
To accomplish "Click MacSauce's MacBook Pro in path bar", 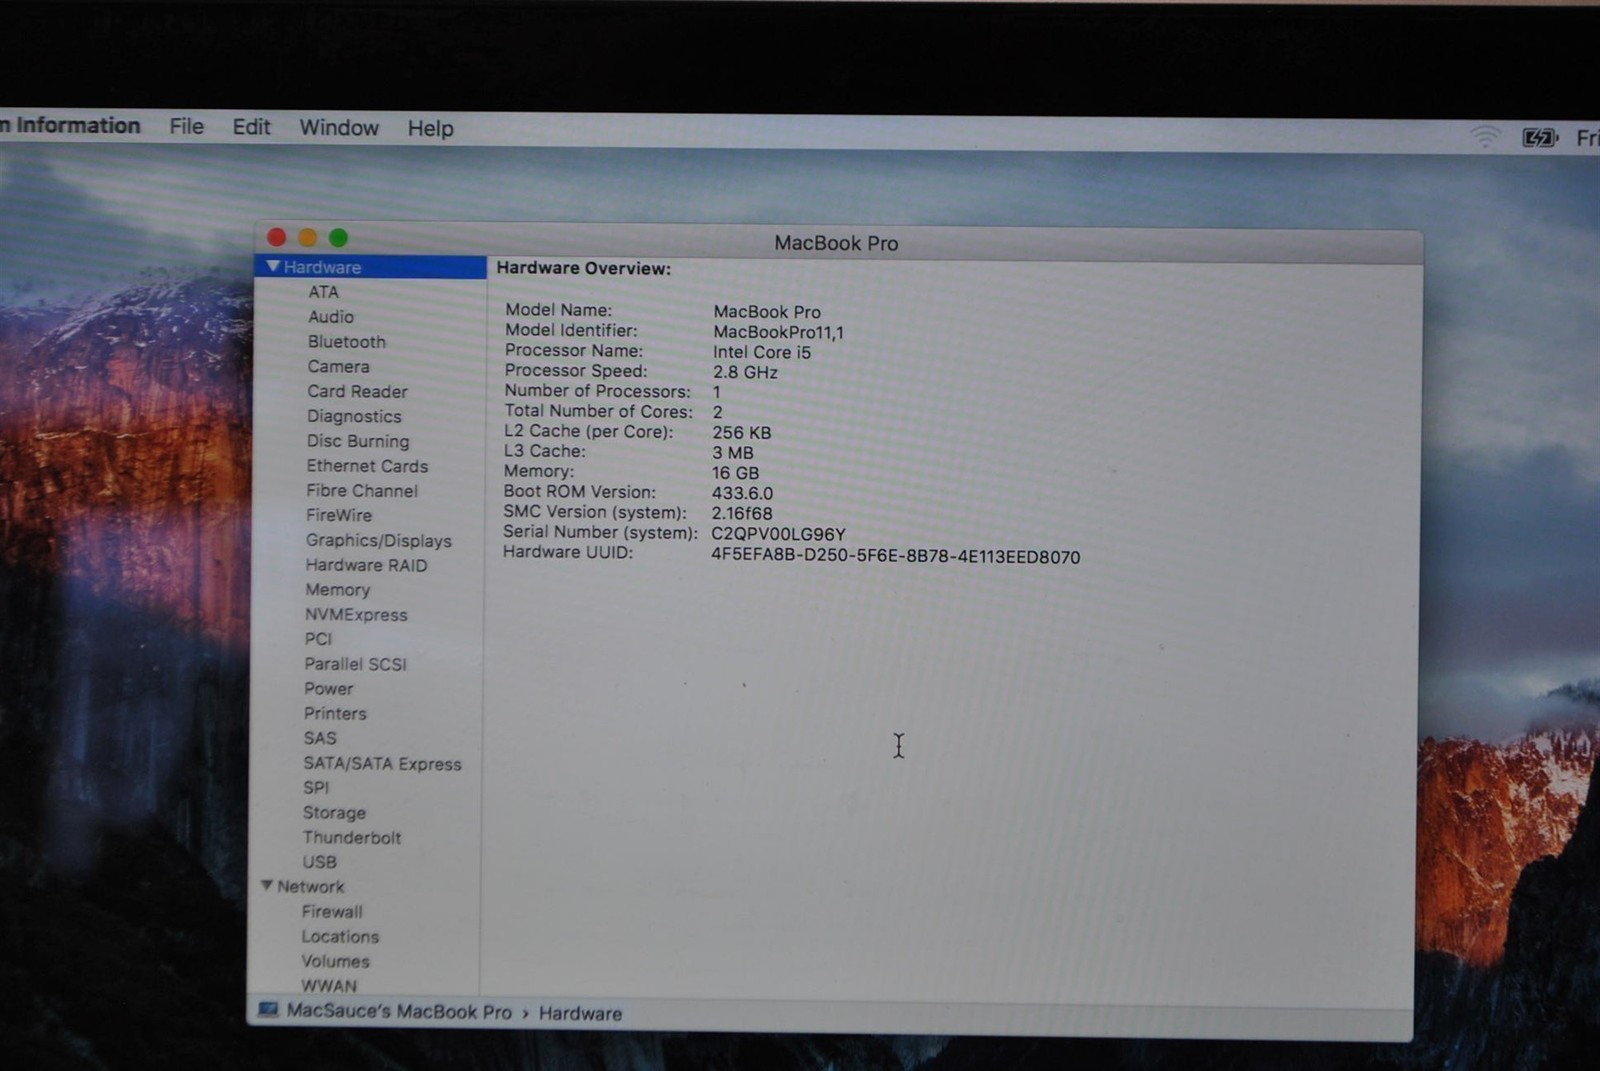I will click(x=399, y=1011).
